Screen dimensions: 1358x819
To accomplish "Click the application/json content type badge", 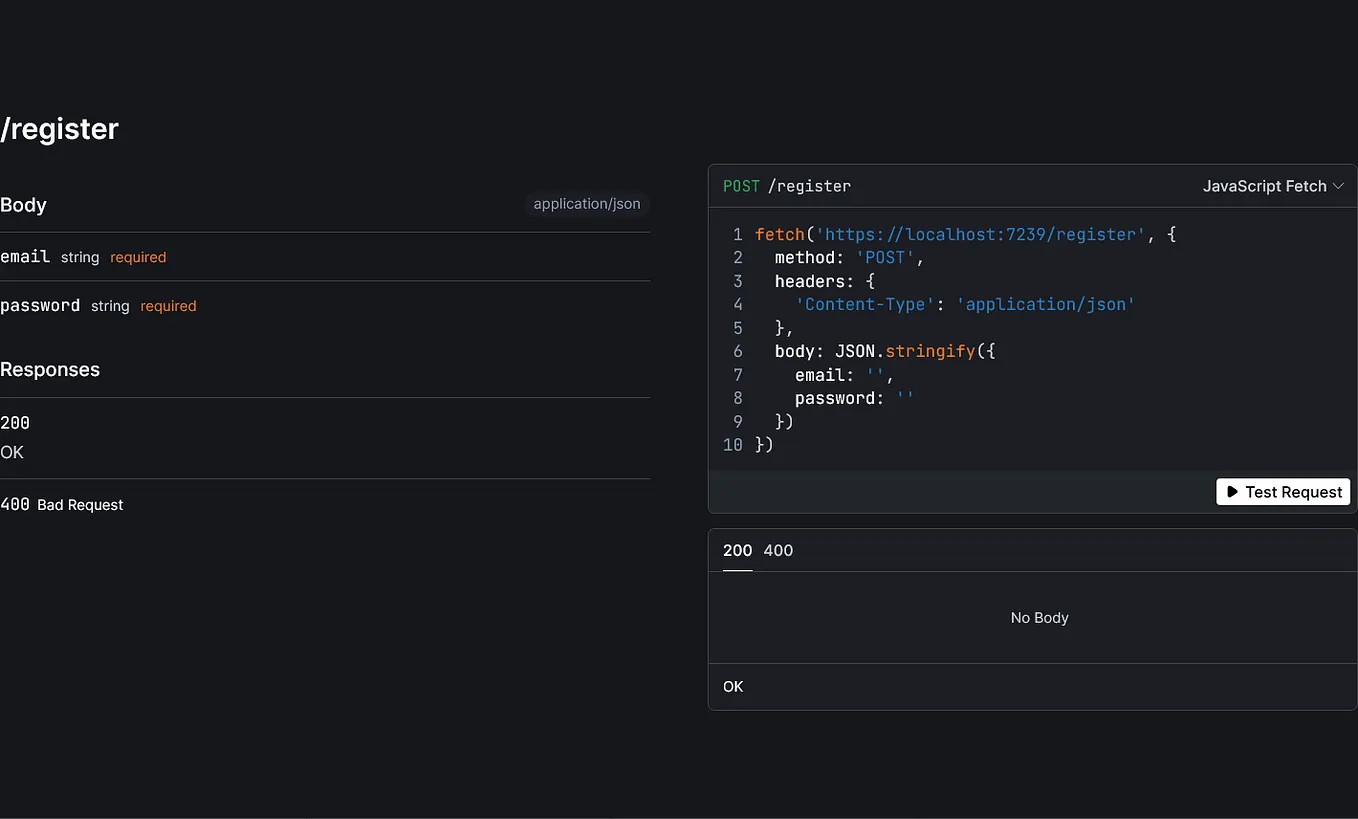I will (x=587, y=204).
